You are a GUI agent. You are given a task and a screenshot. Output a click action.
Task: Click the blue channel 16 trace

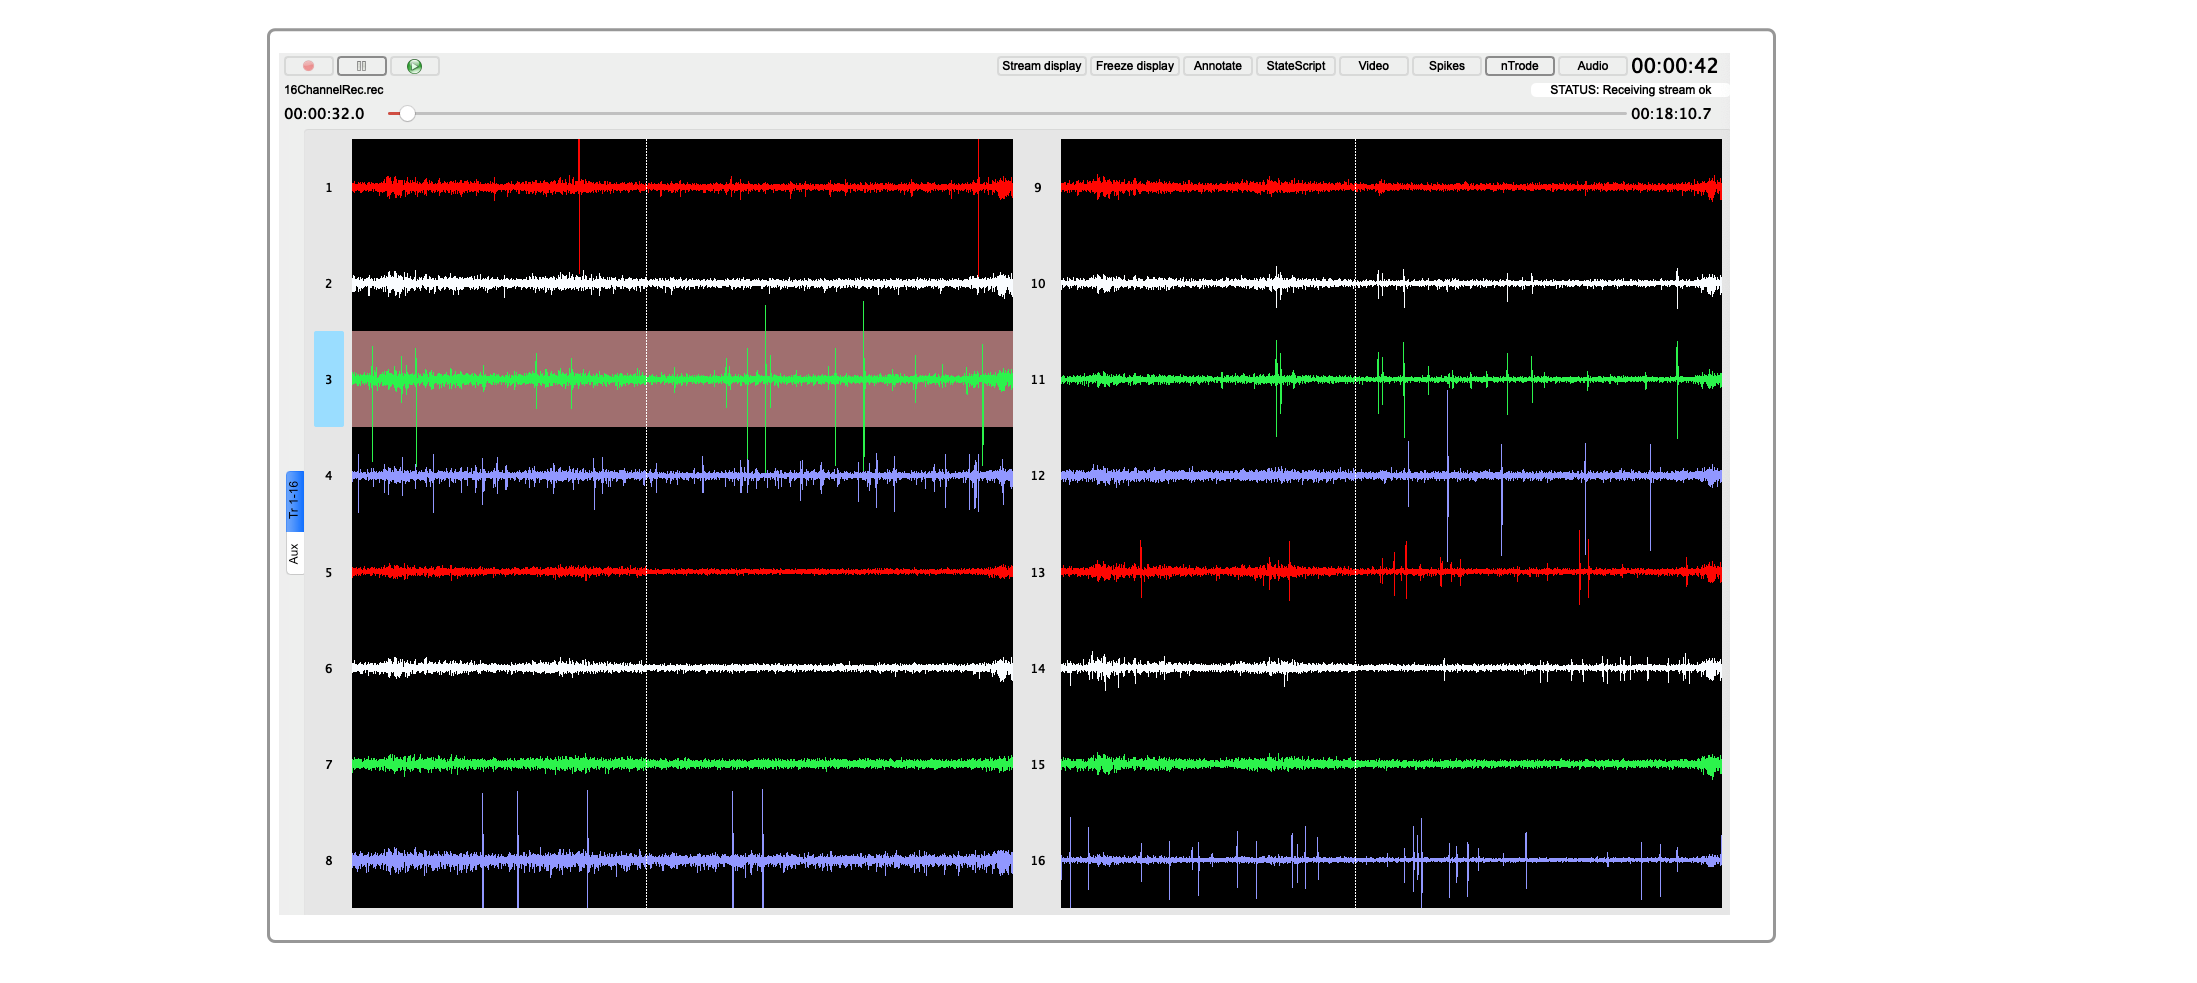coord(1391,860)
